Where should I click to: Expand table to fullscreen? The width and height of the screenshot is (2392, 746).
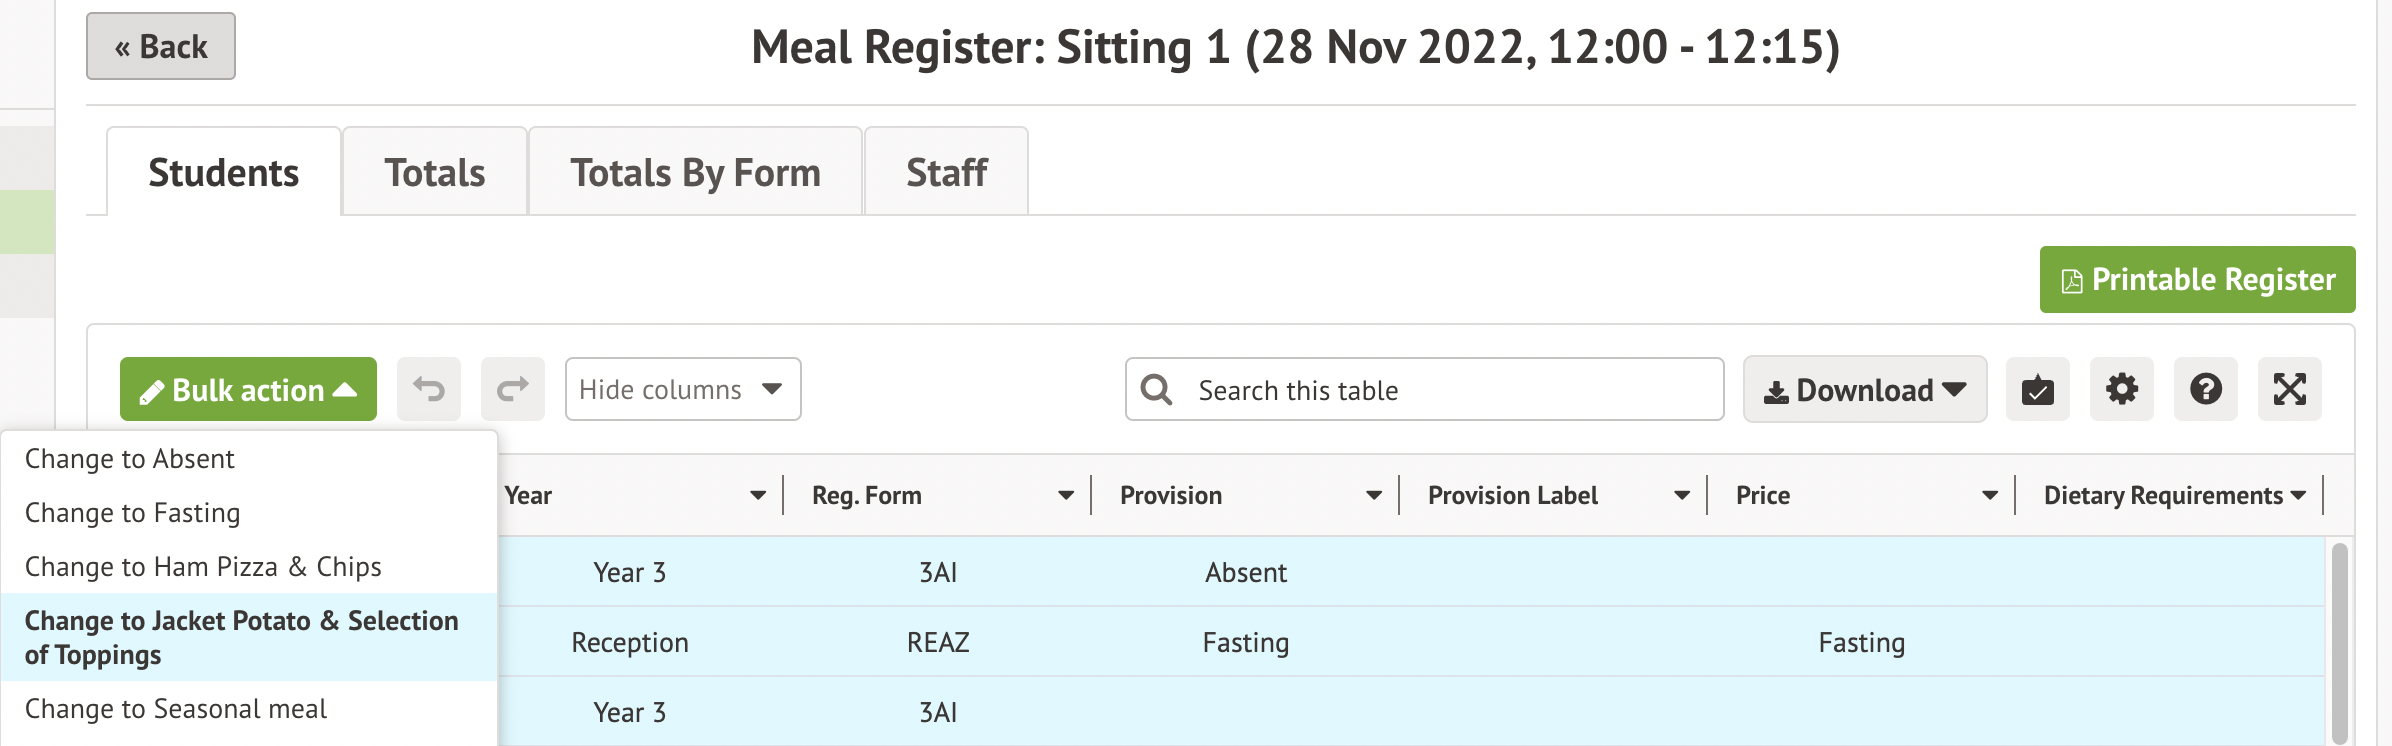click(2290, 389)
